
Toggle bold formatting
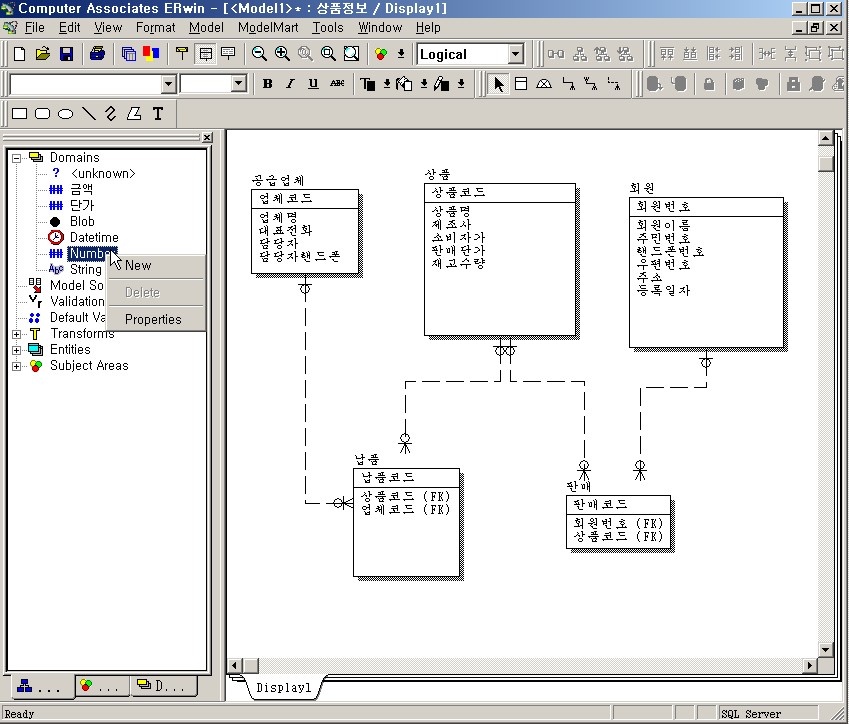[267, 84]
